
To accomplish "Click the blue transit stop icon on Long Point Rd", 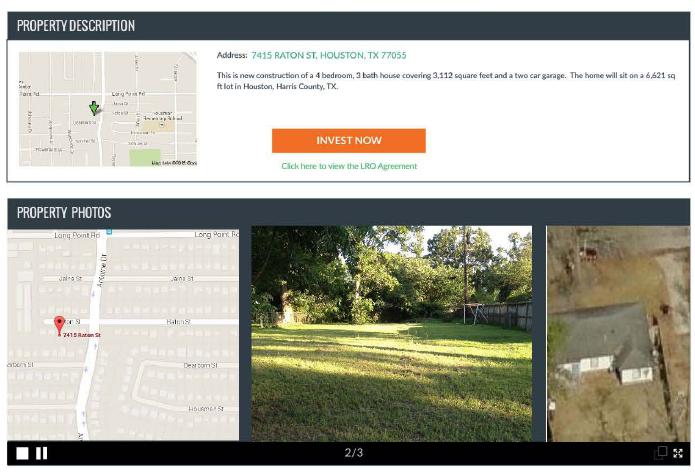I will [x=109, y=231].
